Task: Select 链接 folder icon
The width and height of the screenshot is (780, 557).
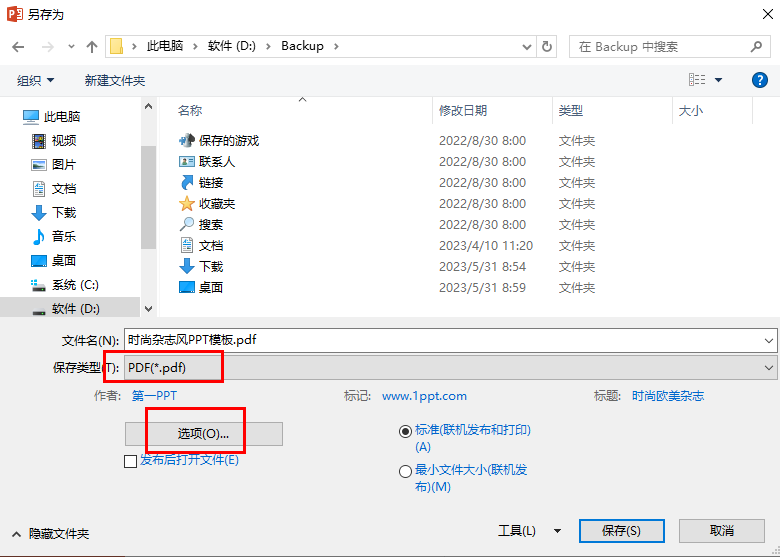Action: point(187,183)
